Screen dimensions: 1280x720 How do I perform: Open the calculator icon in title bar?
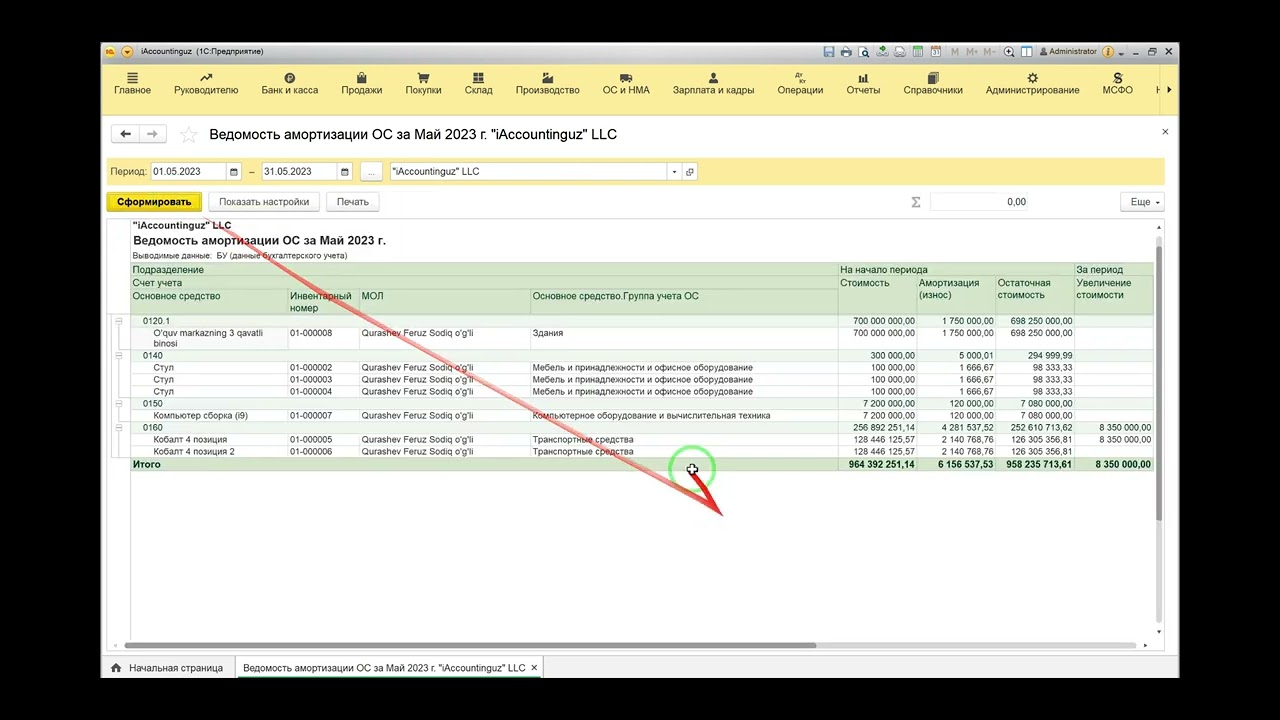917,52
